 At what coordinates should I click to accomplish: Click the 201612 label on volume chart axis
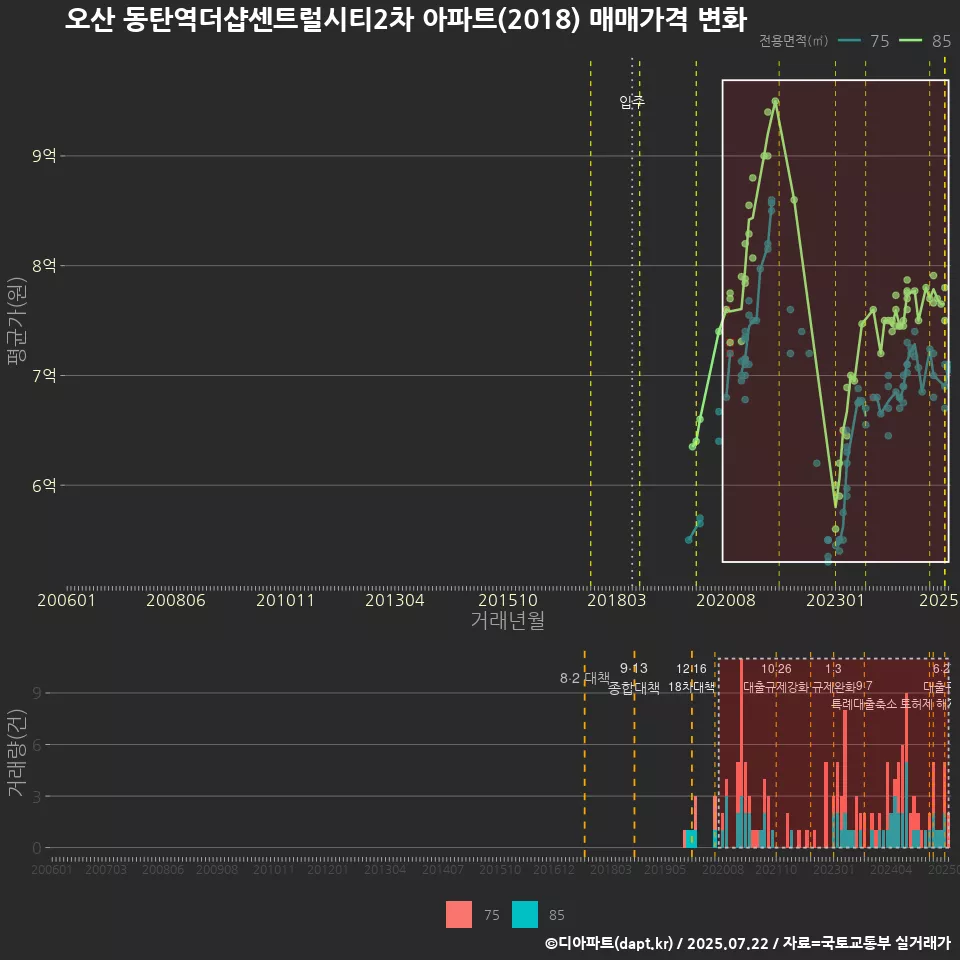click(x=553, y=869)
